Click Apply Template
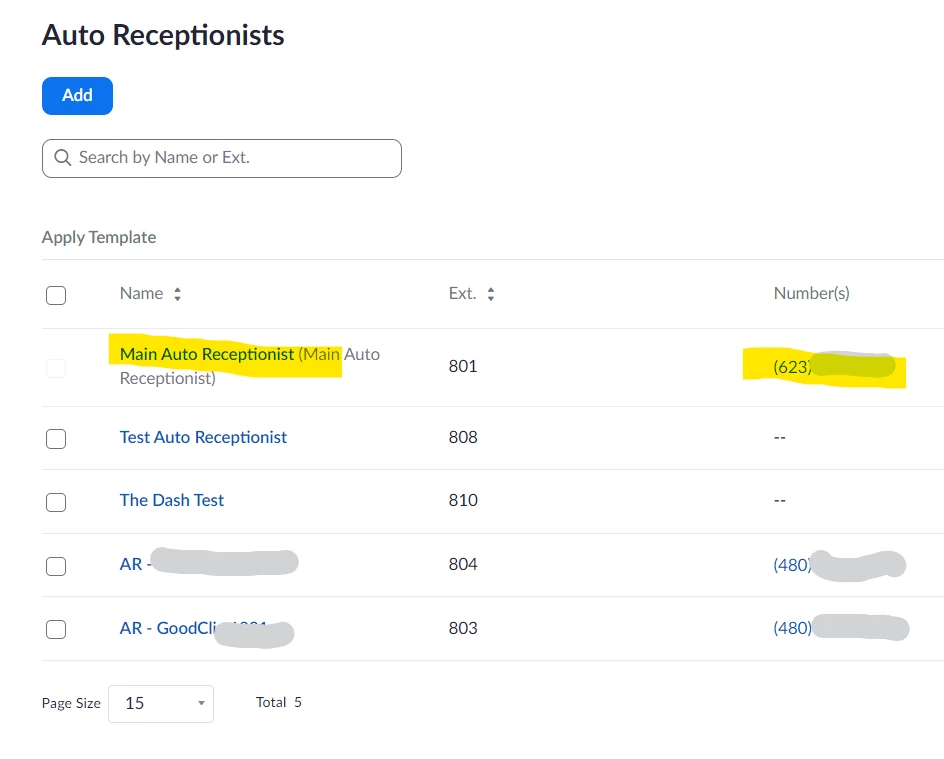This screenshot has width=944, height=759. click(99, 237)
